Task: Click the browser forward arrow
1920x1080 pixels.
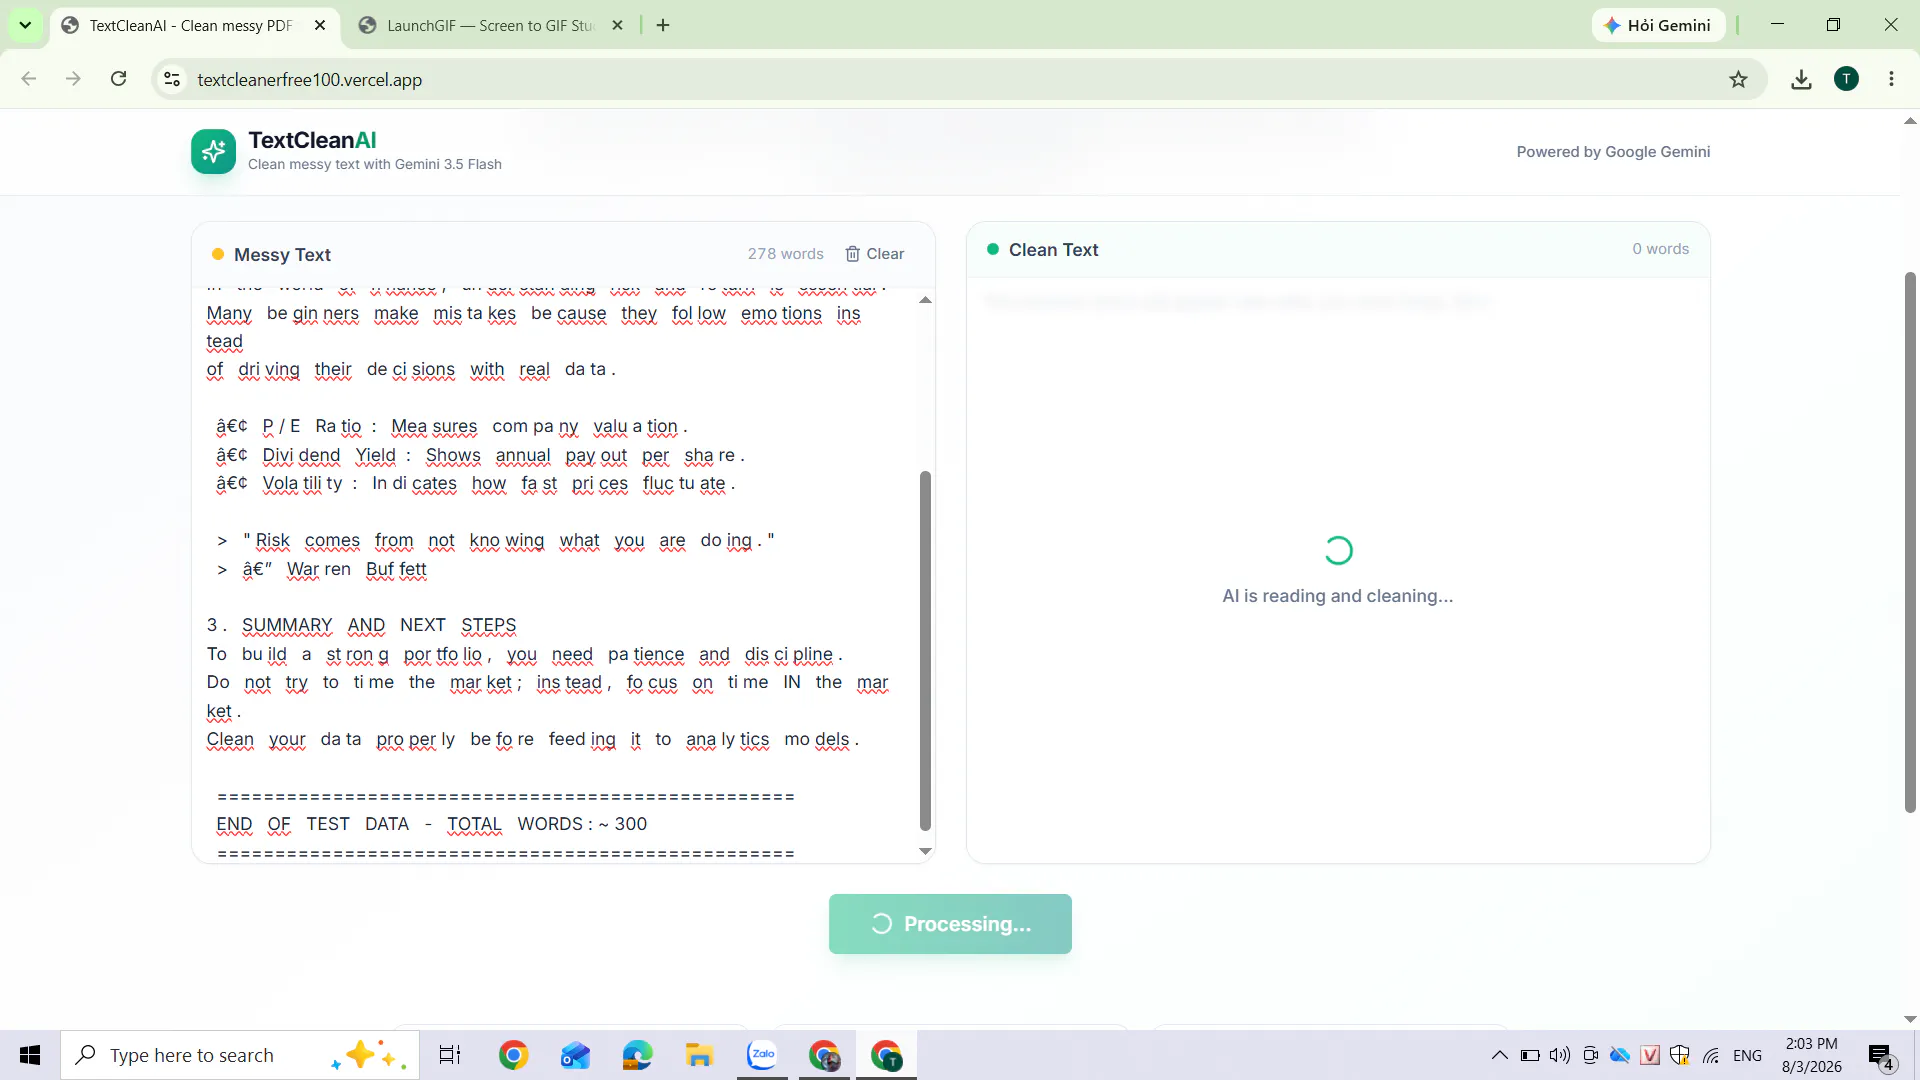Action: [73, 79]
